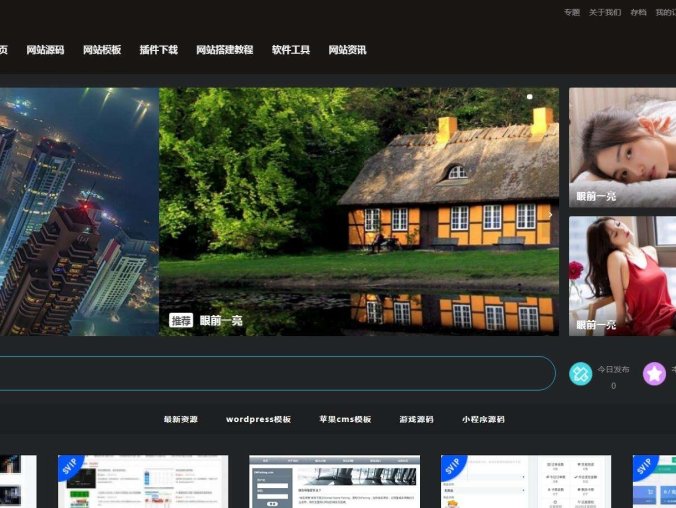Click the 专题 link in the top bar
676x508 pixels.
click(x=572, y=13)
